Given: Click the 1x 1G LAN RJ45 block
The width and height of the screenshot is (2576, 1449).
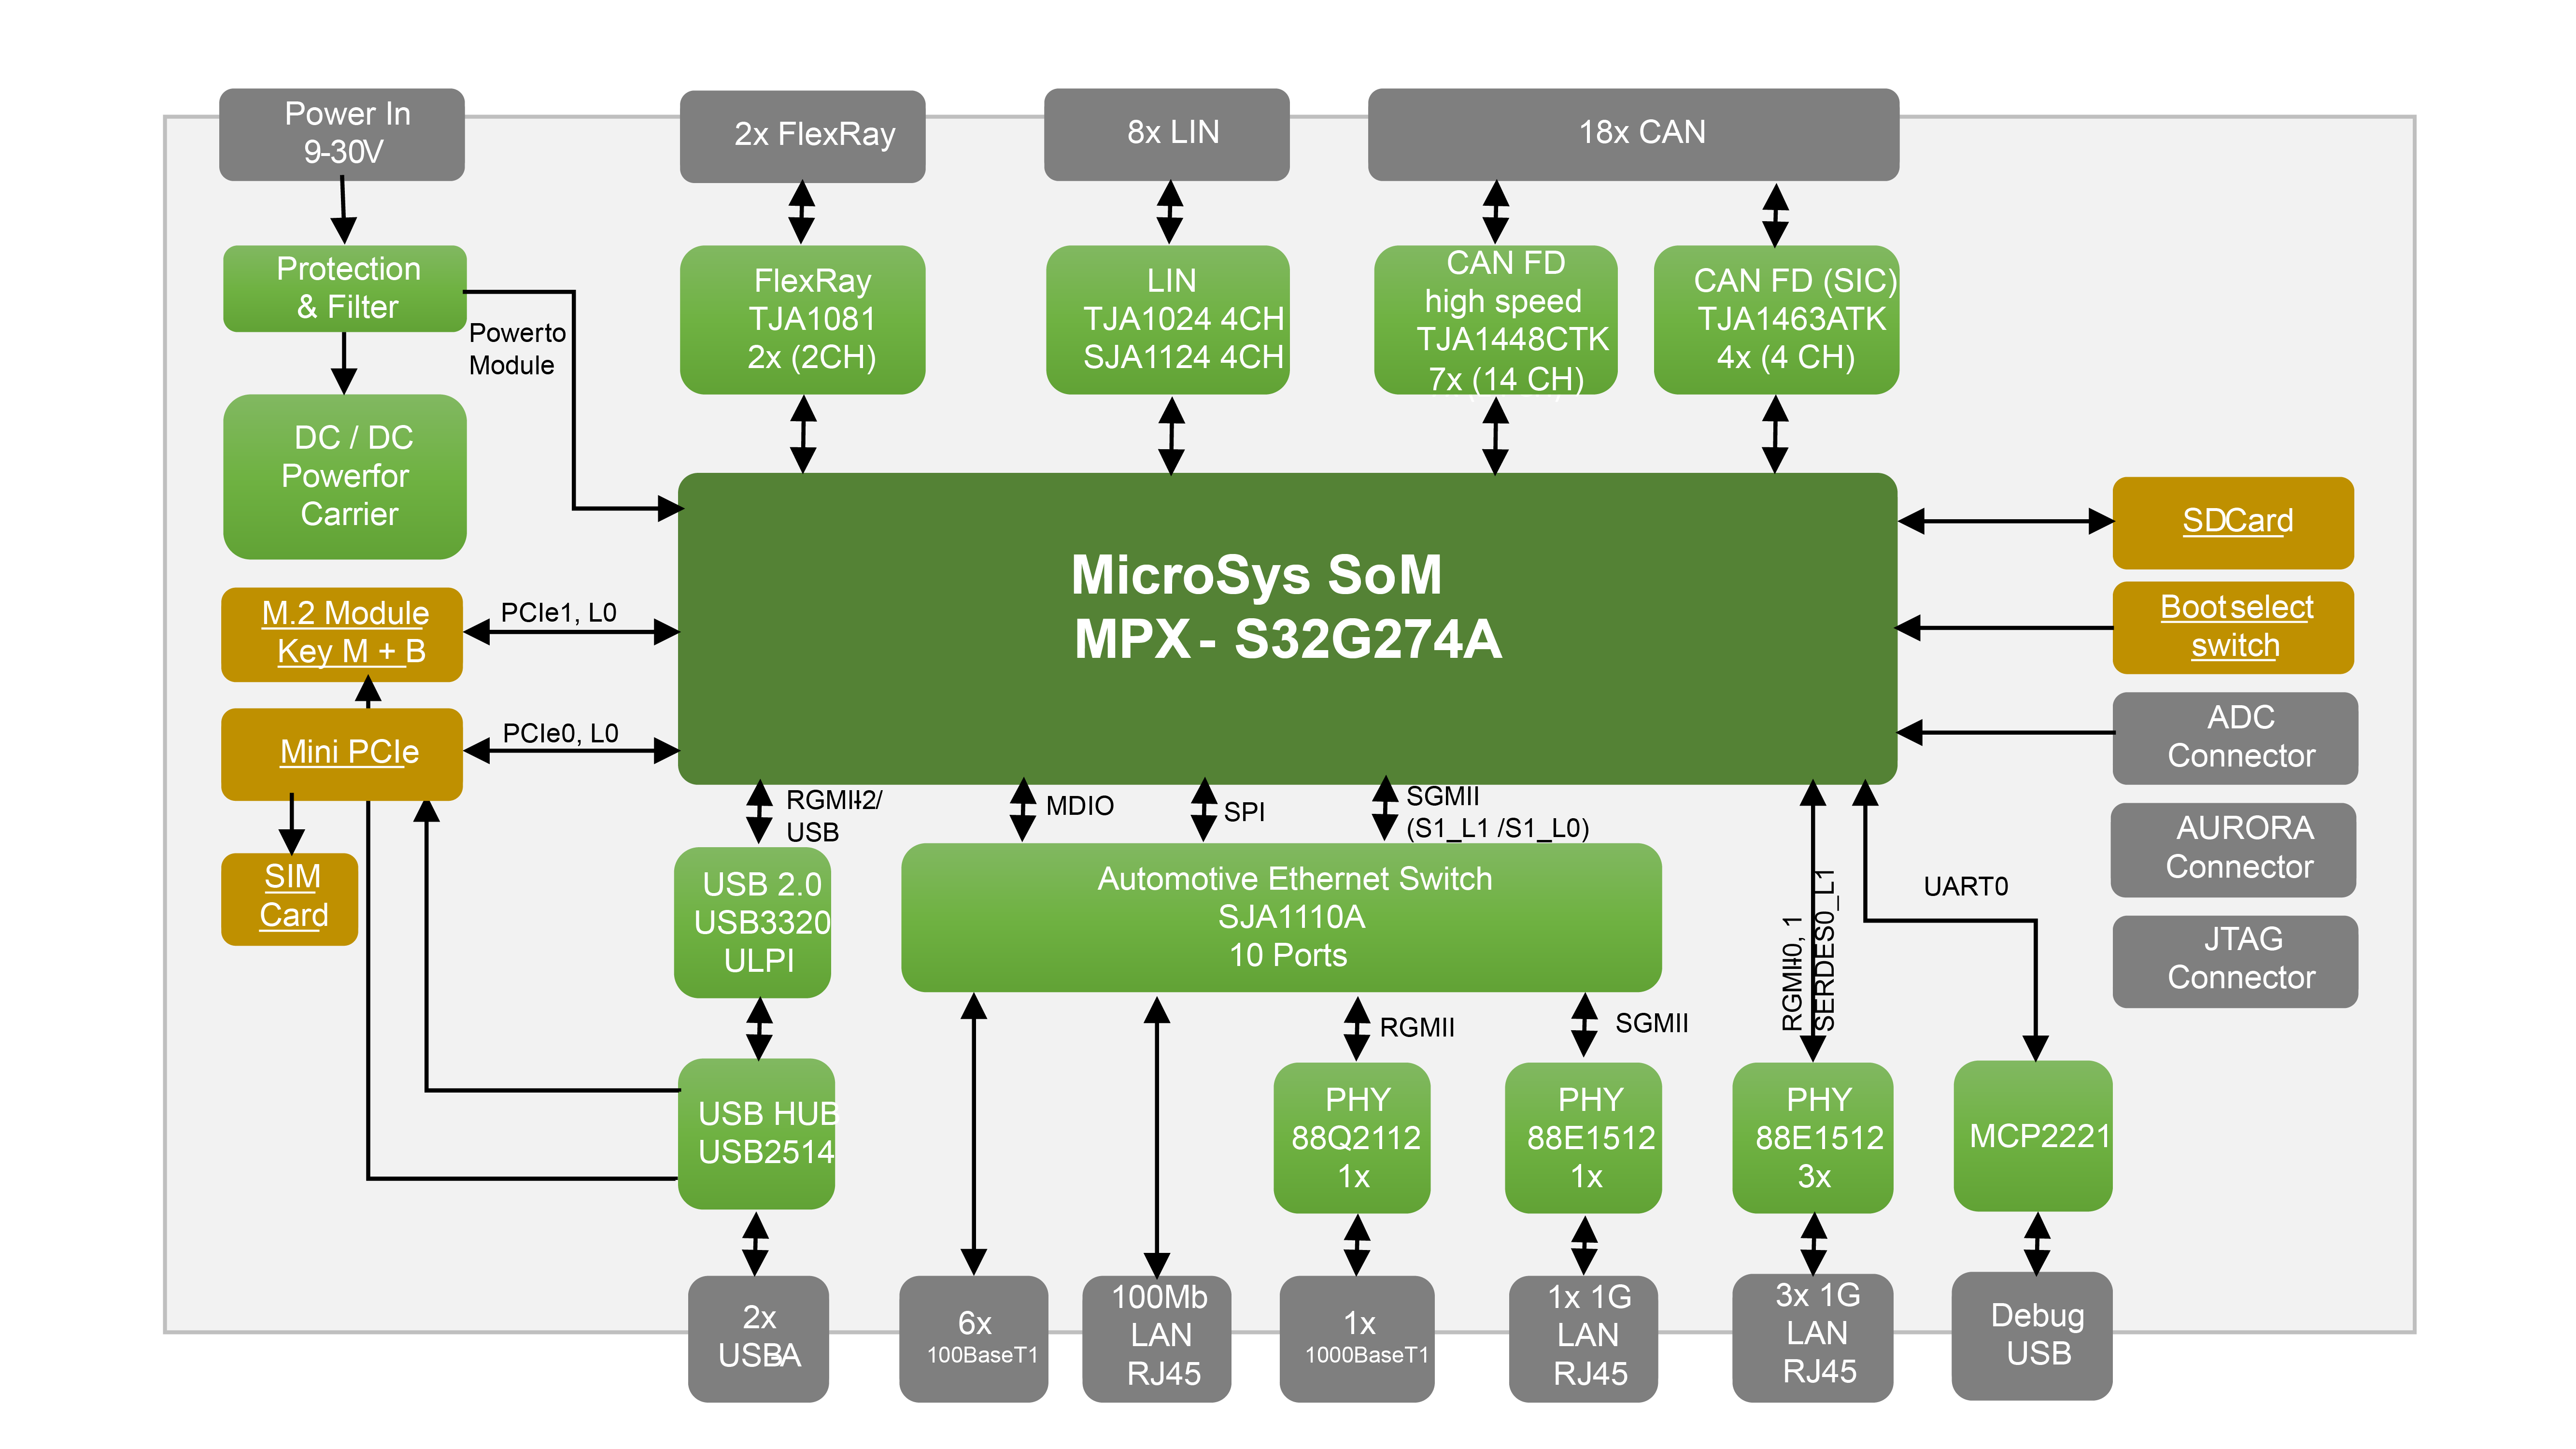Looking at the screenshot, I should [x=1583, y=1338].
